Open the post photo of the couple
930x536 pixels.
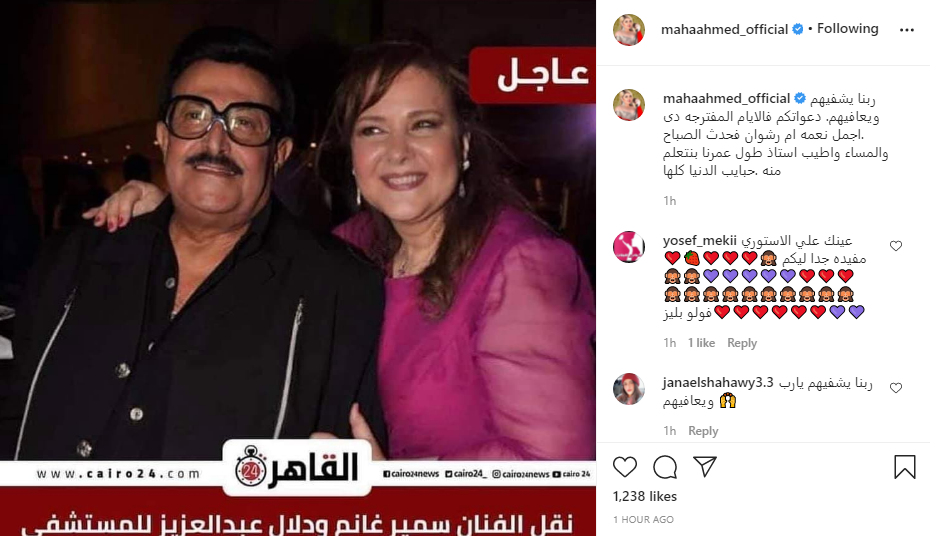tap(298, 268)
